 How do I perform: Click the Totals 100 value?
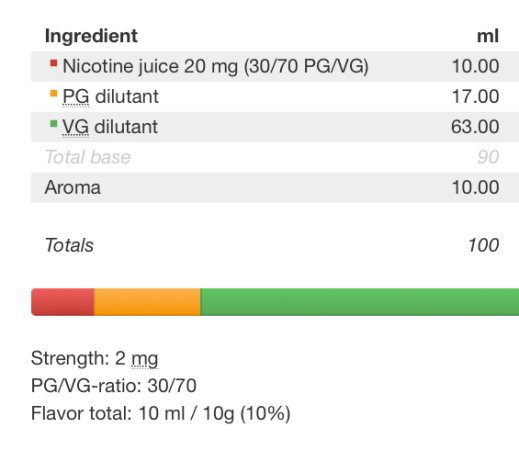tap(483, 245)
